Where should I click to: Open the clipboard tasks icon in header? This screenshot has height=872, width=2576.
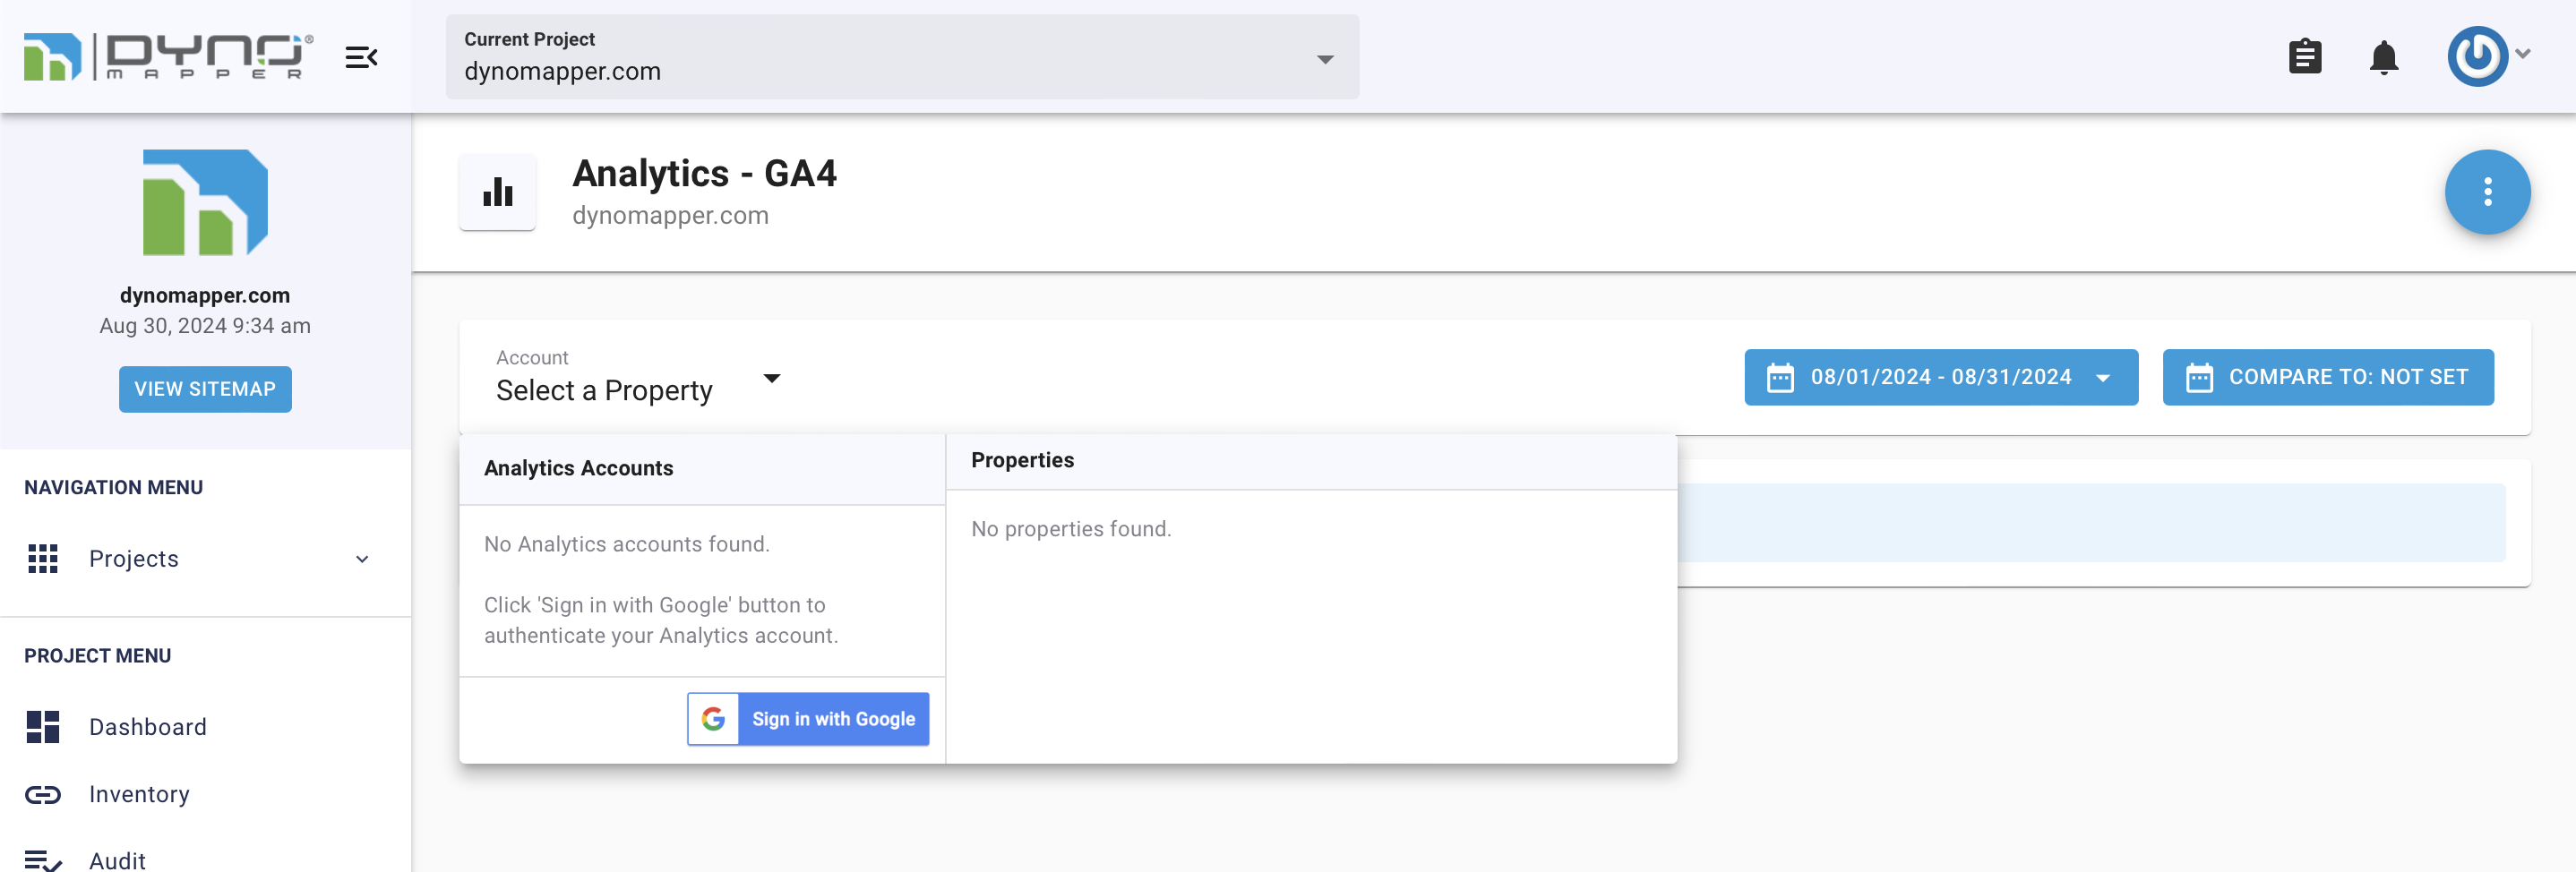click(2304, 57)
